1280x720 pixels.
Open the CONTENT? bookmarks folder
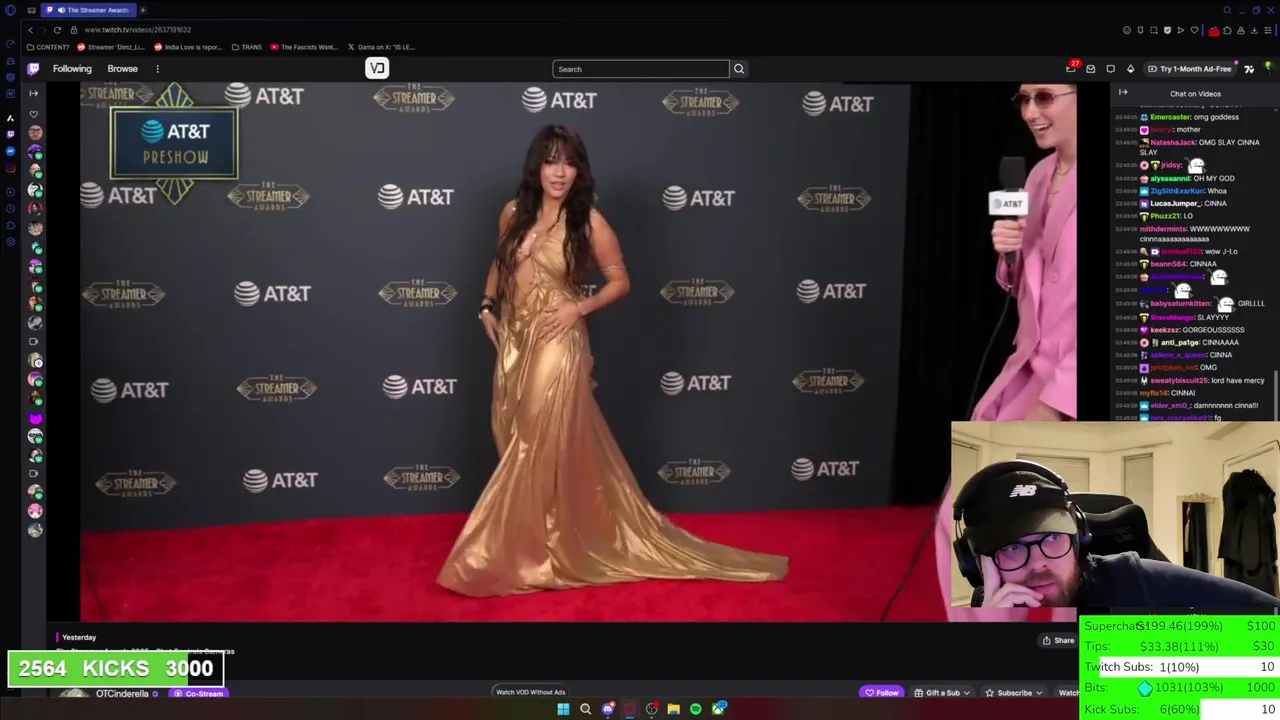48,47
